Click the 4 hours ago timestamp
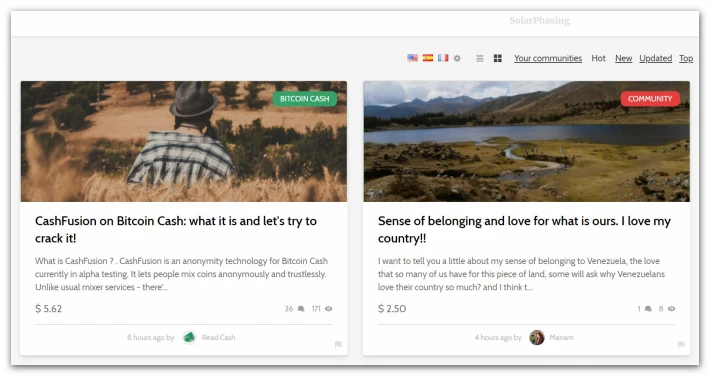Screen dimensions: 710x376 pyautogui.click(x=493, y=337)
